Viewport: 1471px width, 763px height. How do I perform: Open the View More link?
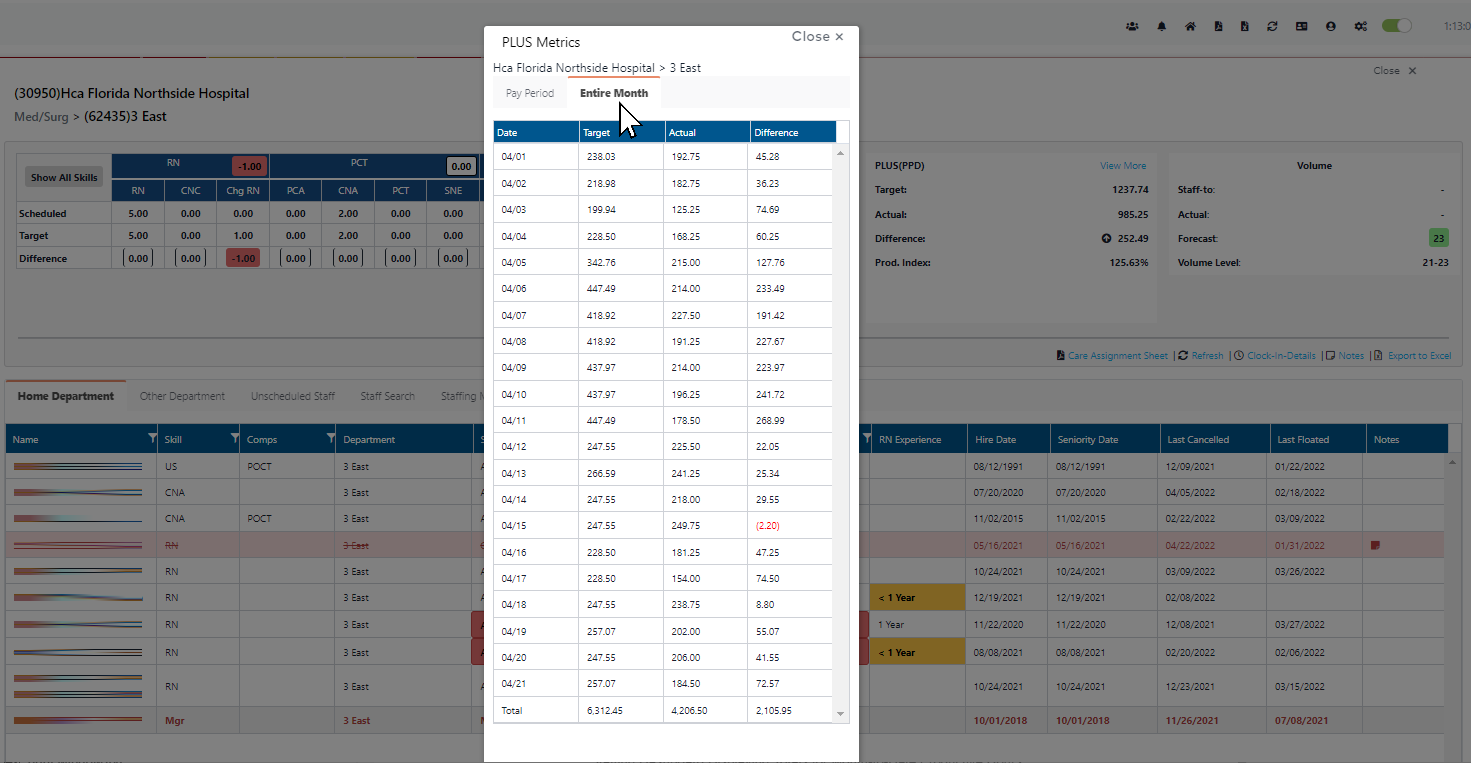click(1123, 166)
